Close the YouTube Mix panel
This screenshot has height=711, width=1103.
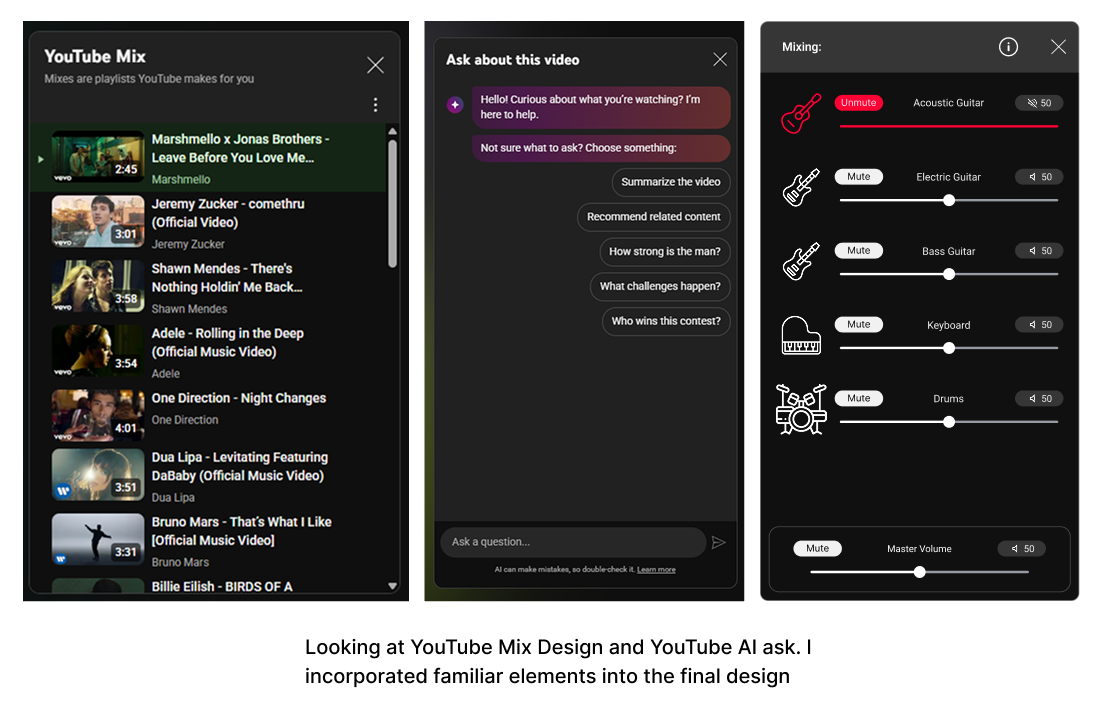pyautogui.click(x=376, y=65)
